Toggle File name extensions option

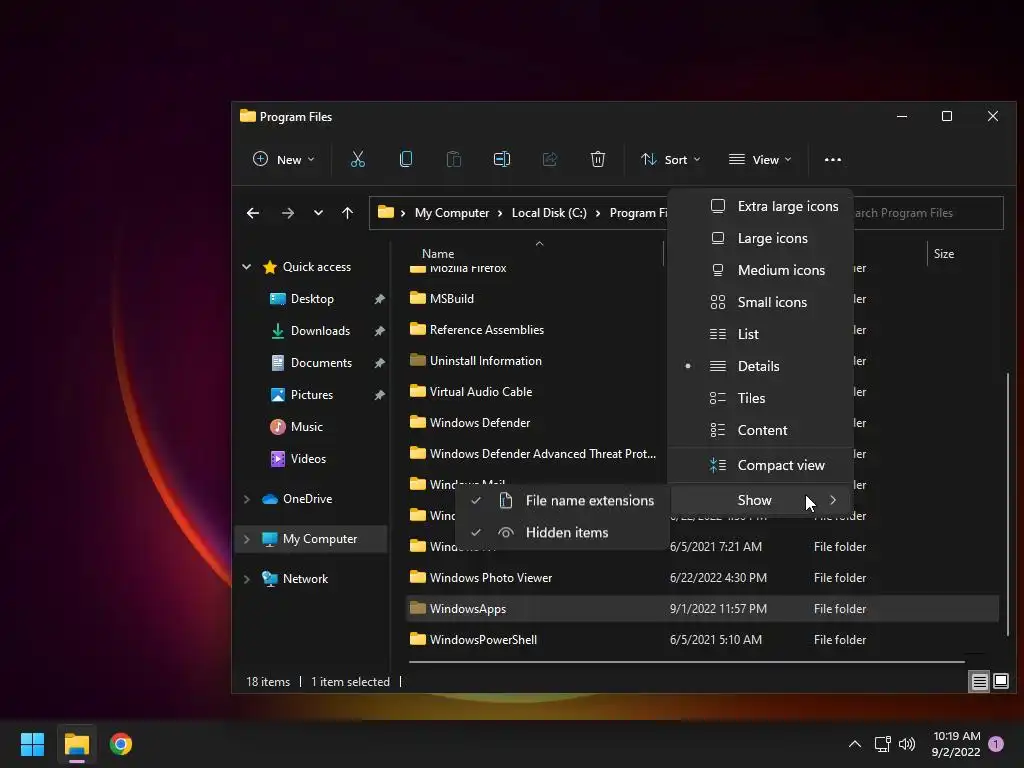pos(563,501)
